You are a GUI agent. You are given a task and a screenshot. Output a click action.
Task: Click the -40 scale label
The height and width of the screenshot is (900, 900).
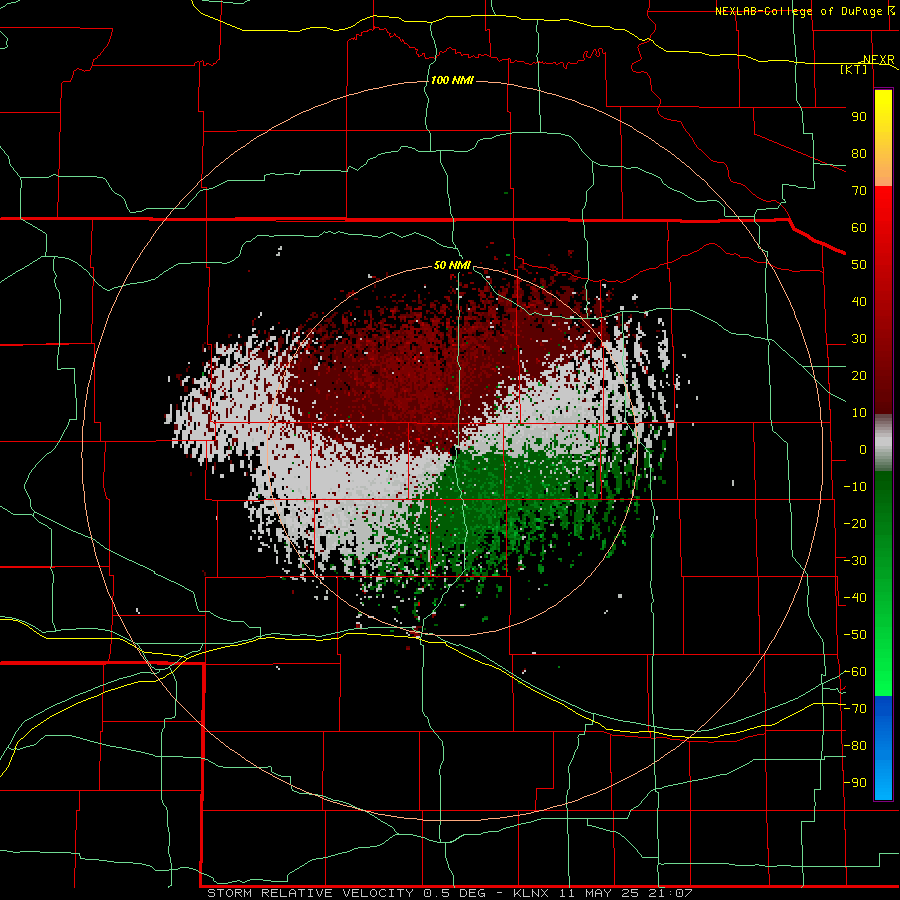coord(855,598)
